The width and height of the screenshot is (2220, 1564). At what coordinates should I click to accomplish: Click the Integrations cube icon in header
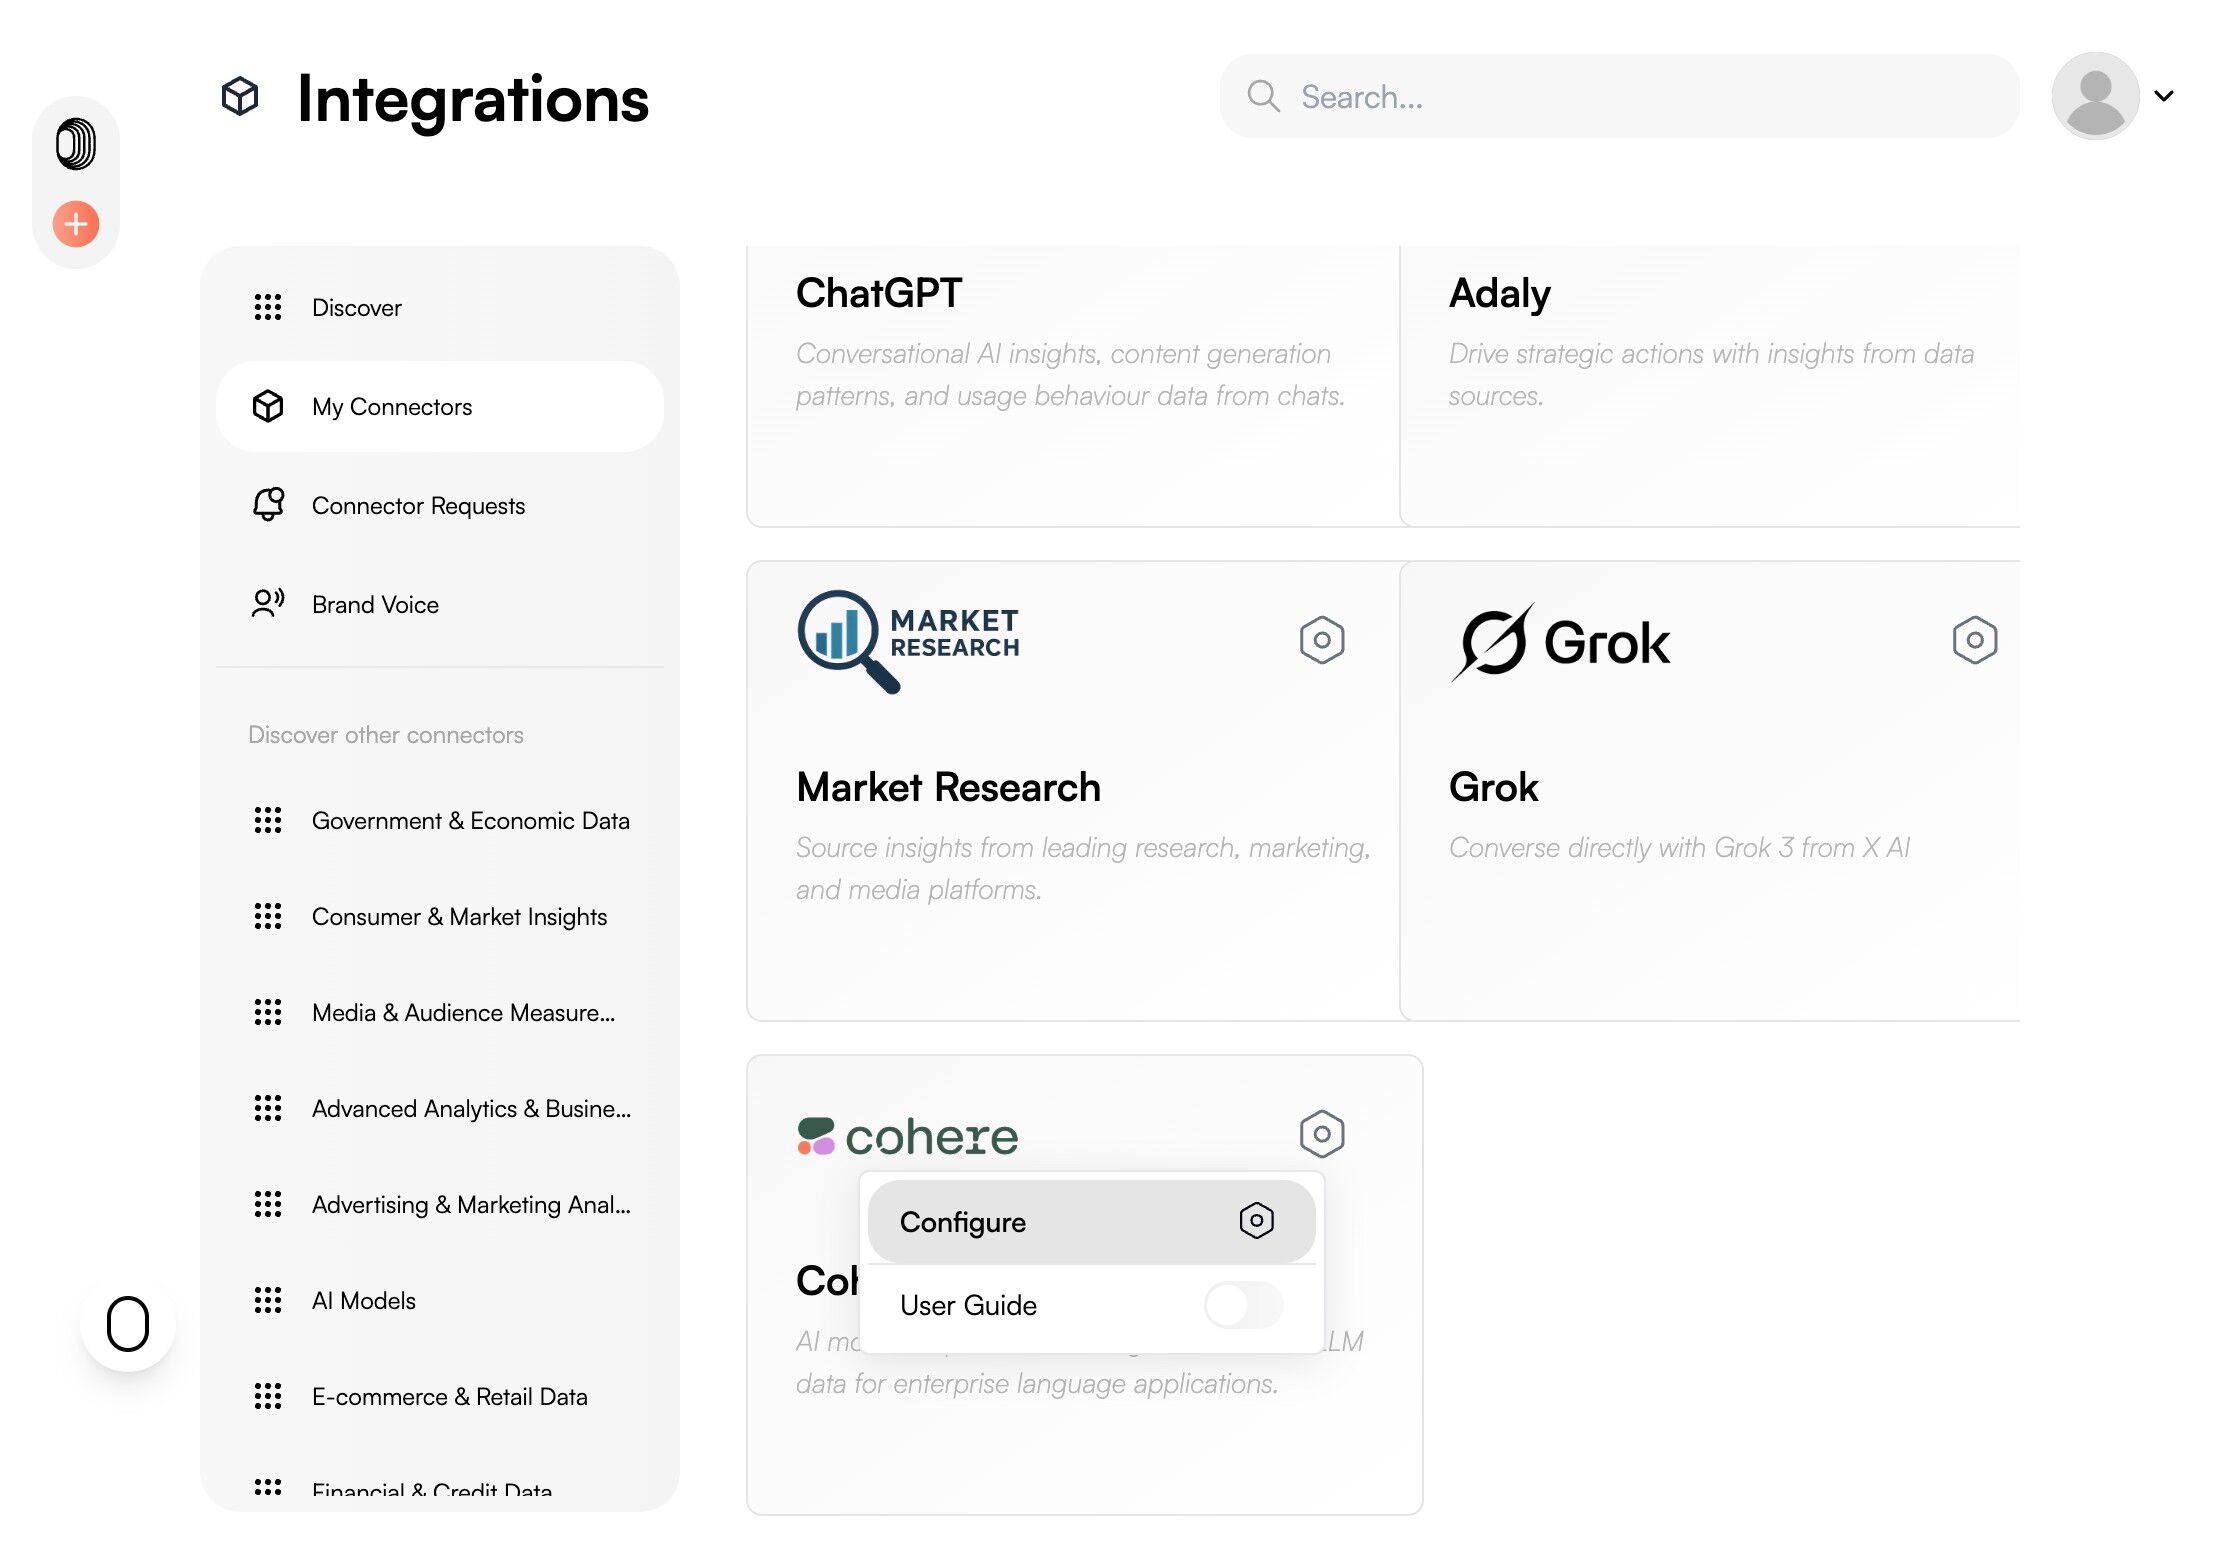pos(240,97)
